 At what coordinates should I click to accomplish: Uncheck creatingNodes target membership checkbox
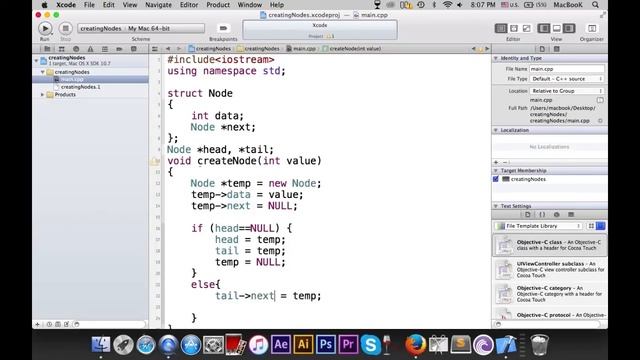(x=496, y=179)
